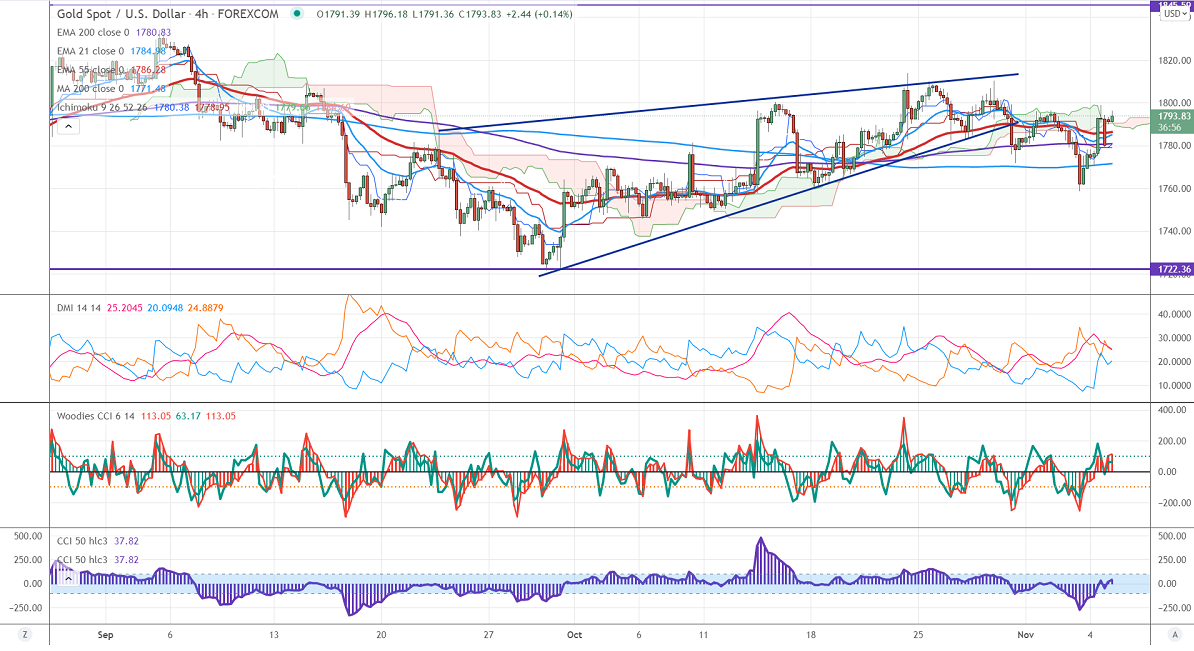Click the H1796.18 high price value
The width and height of the screenshot is (1194, 651).
(388, 14)
